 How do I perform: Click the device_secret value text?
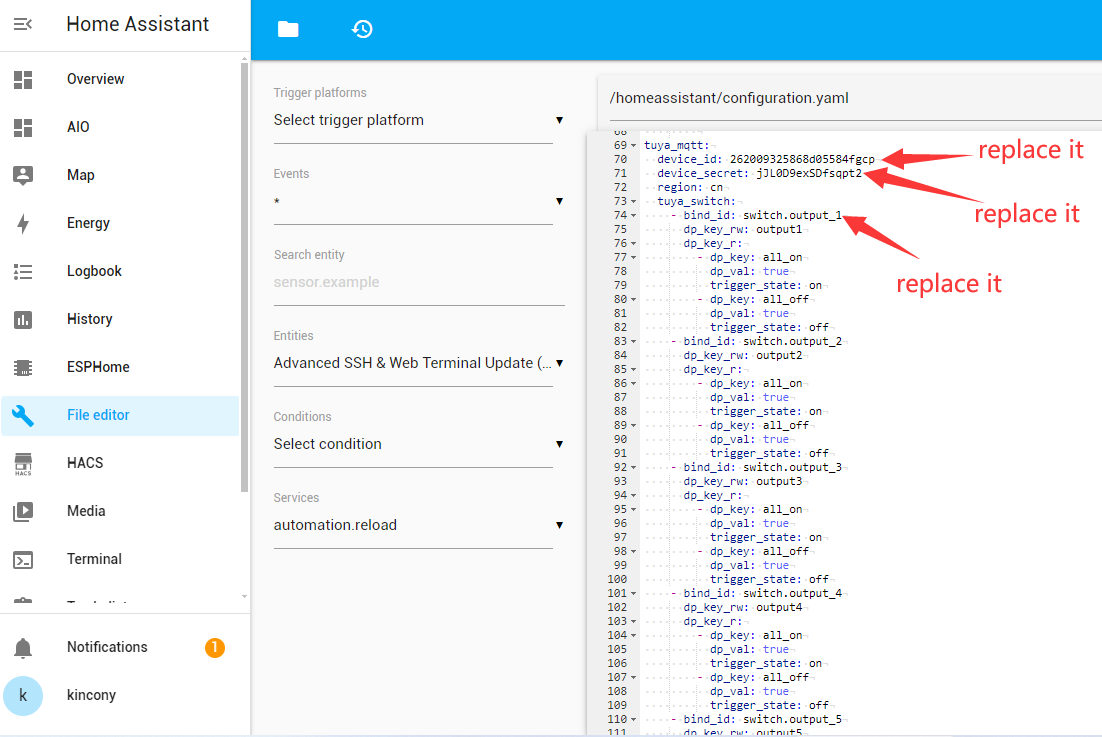809,174
